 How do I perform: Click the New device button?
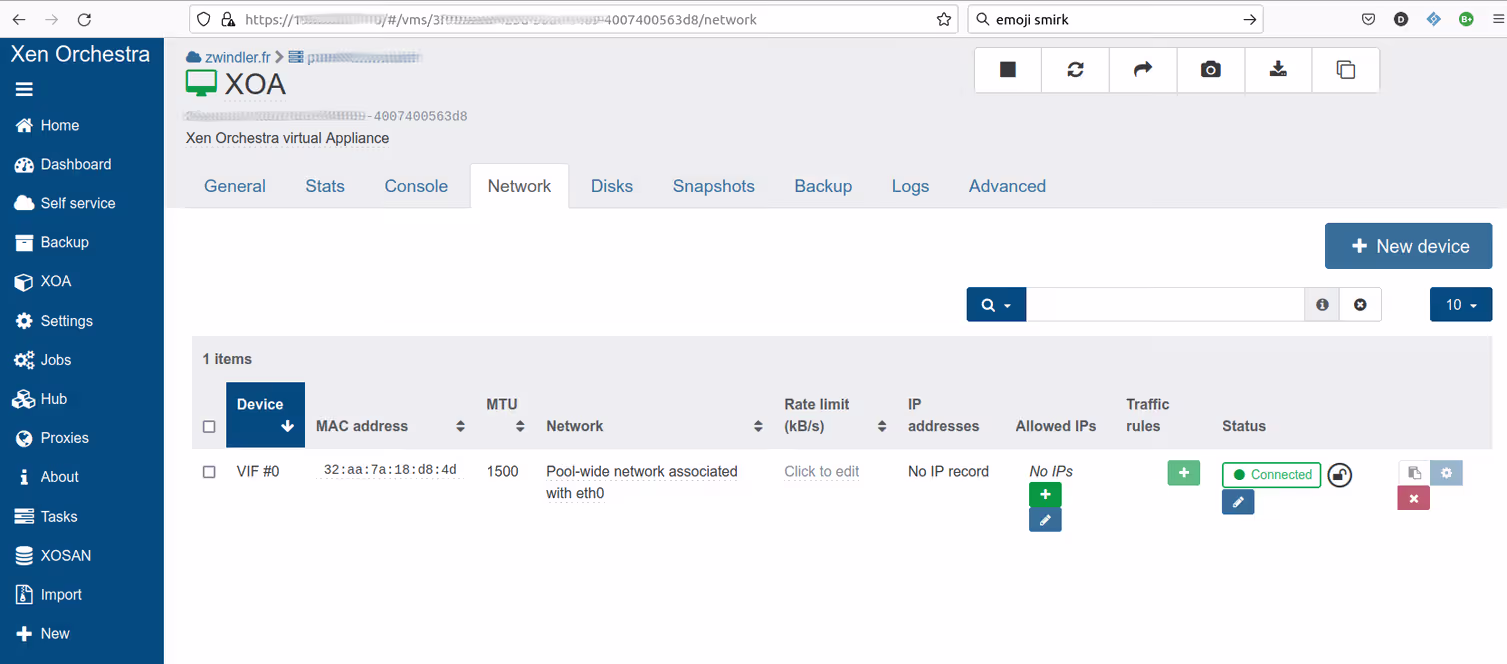[x=1408, y=246]
